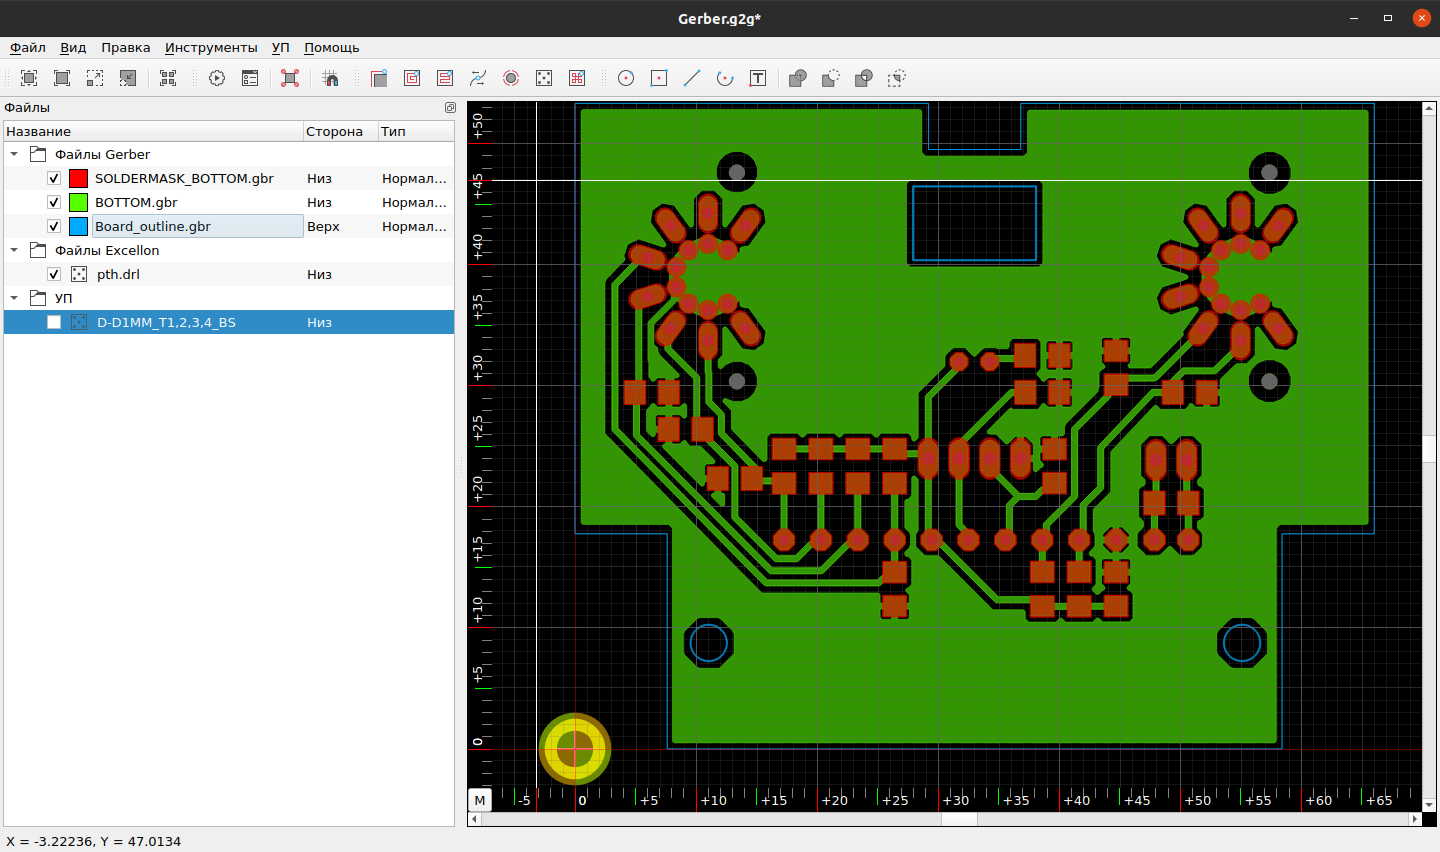Image resolution: width=1440 pixels, height=852 pixels.
Task: Click the Сторона column header
Action: tap(334, 132)
